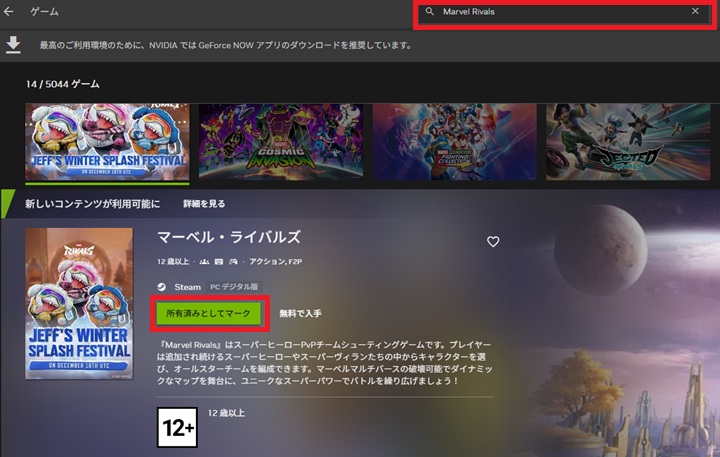
Task: Click the 無料で入手 link
Action: 301,314
